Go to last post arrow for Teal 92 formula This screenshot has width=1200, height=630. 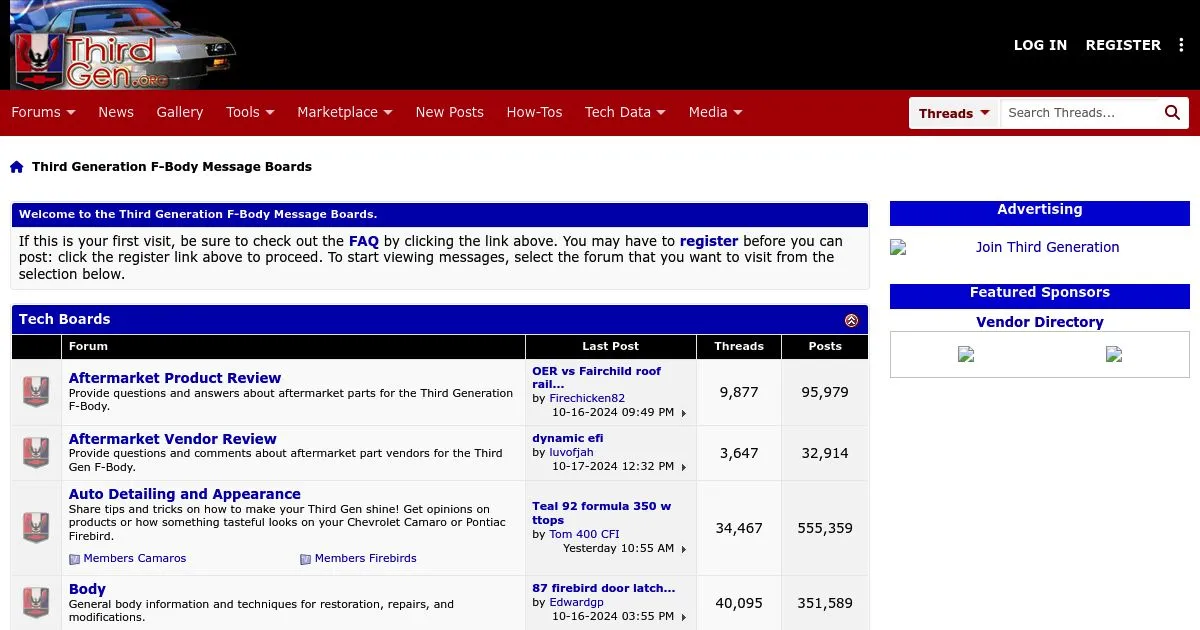[x=684, y=549]
